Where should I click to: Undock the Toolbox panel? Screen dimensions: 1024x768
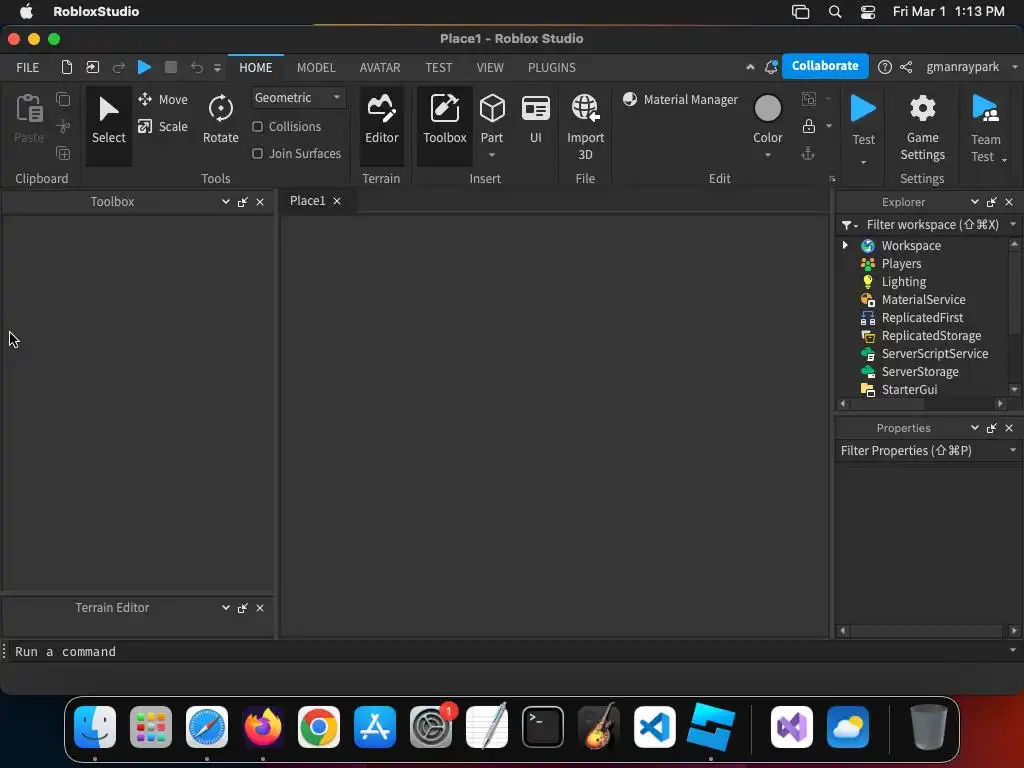tap(242, 202)
